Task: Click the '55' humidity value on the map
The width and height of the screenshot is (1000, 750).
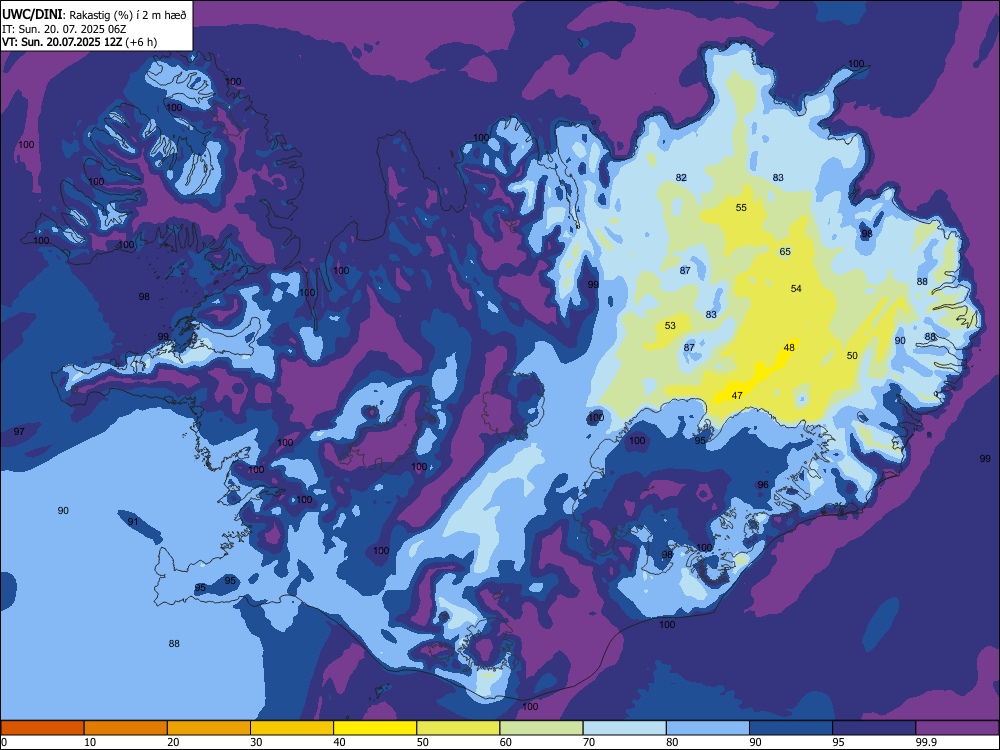Action: (x=741, y=207)
